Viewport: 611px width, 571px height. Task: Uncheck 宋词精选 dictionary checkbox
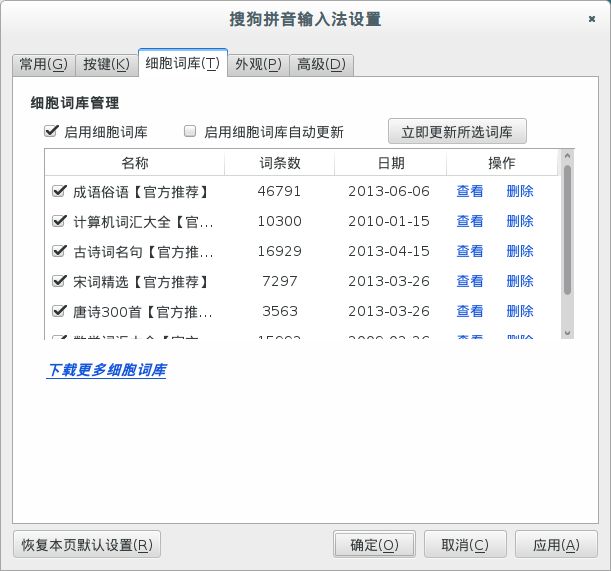pyautogui.click(x=59, y=281)
